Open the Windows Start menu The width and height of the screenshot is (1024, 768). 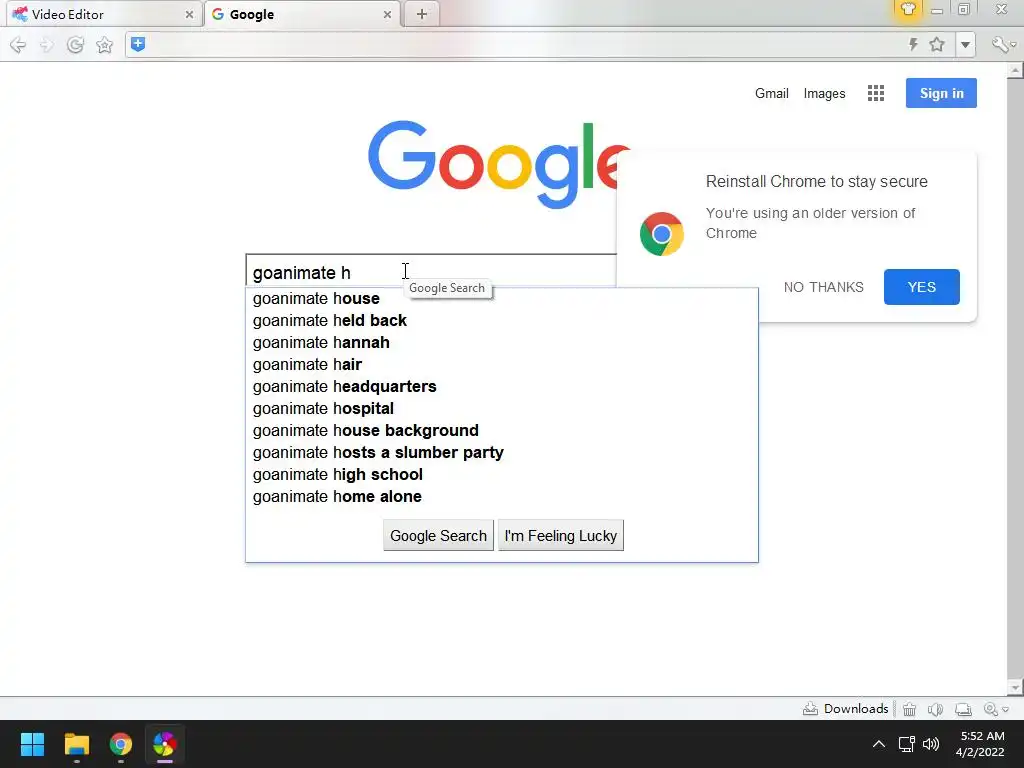pyautogui.click(x=32, y=744)
